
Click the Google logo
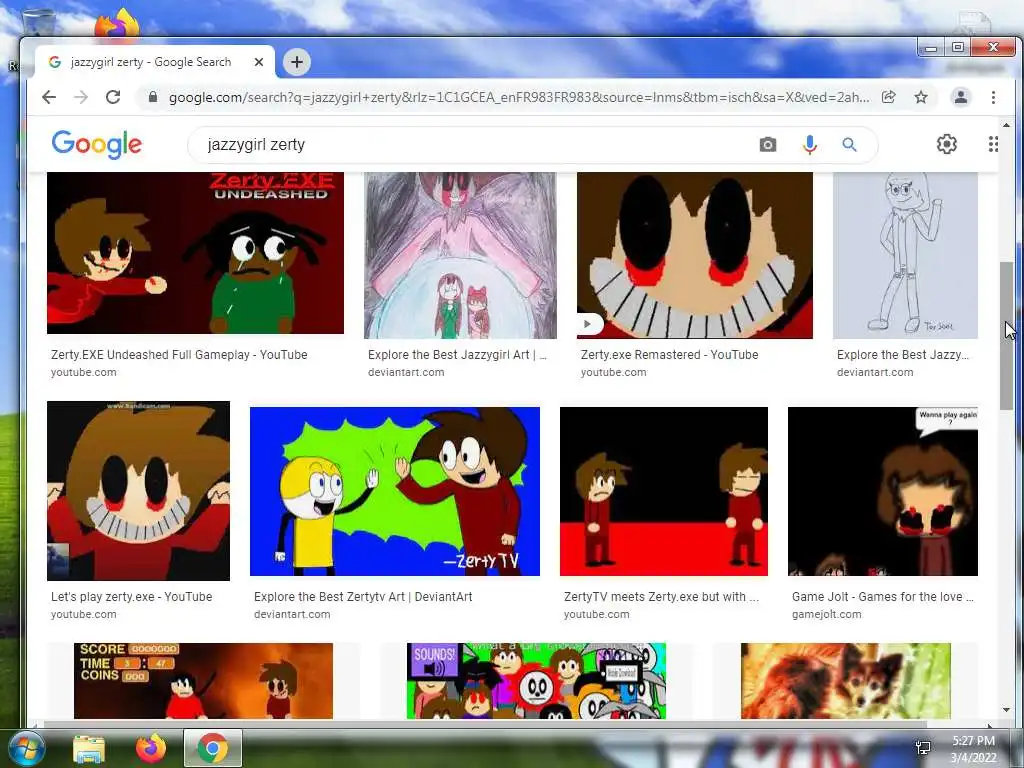[97, 144]
